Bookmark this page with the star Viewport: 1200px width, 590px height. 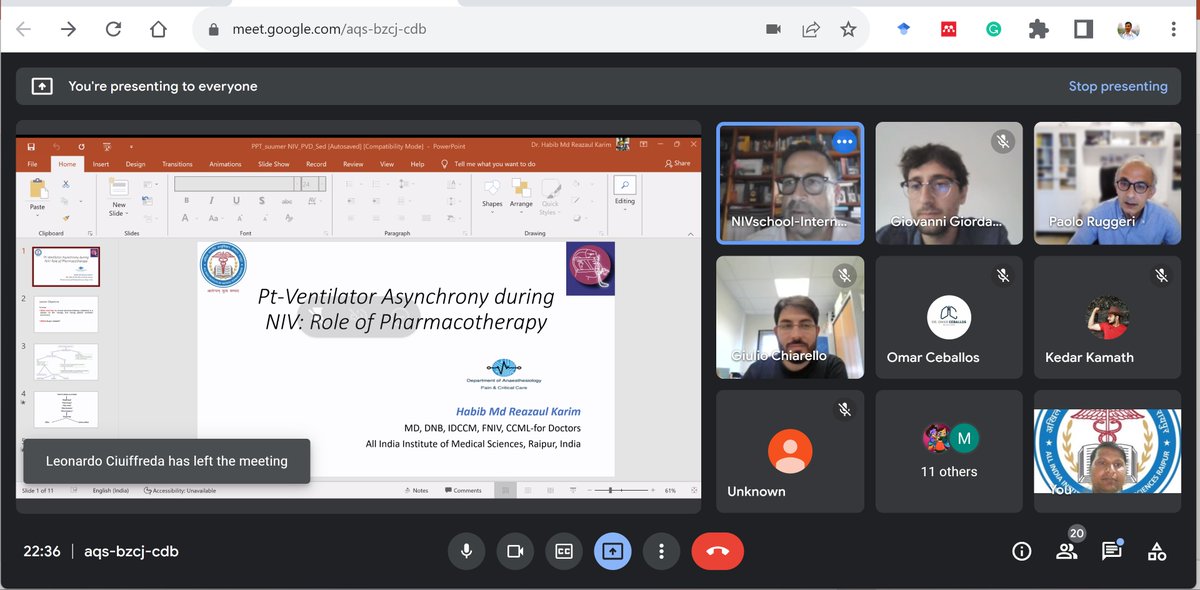(x=848, y=29)
